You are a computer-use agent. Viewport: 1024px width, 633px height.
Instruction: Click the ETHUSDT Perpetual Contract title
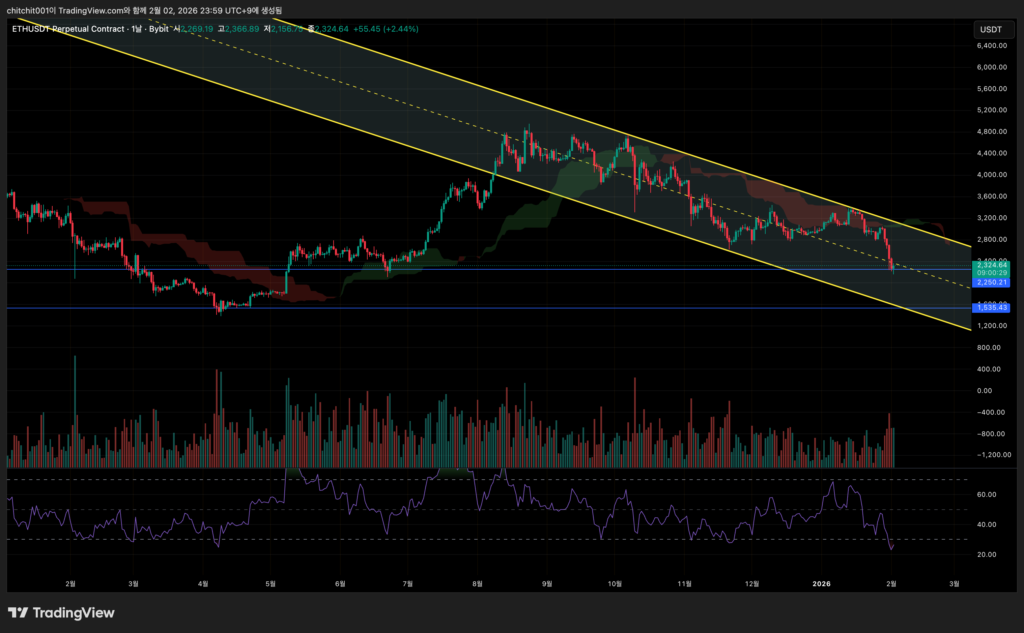coord(68,29)
